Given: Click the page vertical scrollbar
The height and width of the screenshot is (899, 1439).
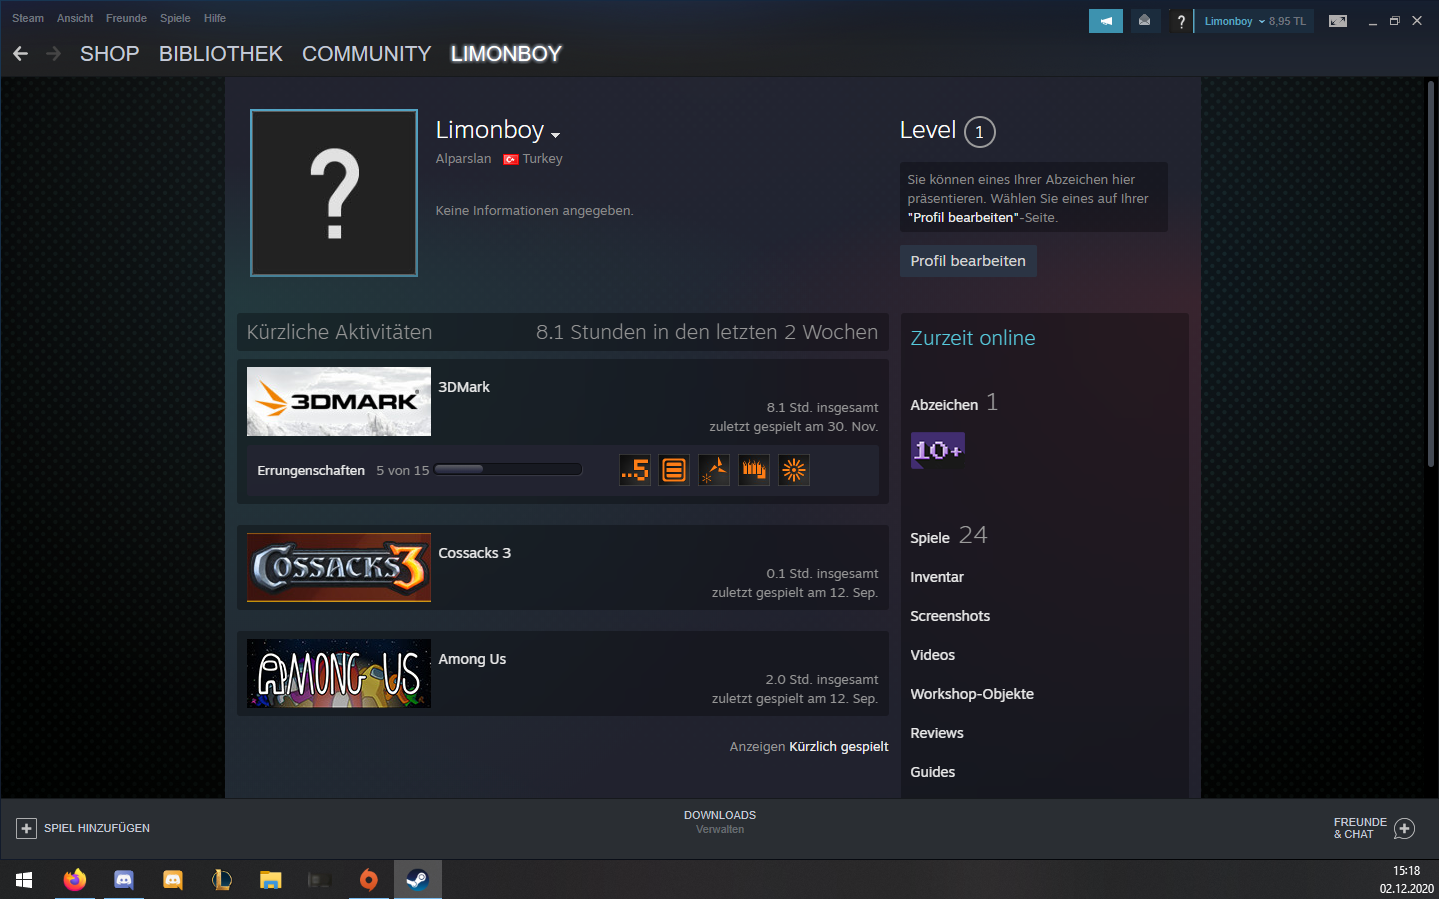Looking at the screenshot, I should [x=1430, y=274].
